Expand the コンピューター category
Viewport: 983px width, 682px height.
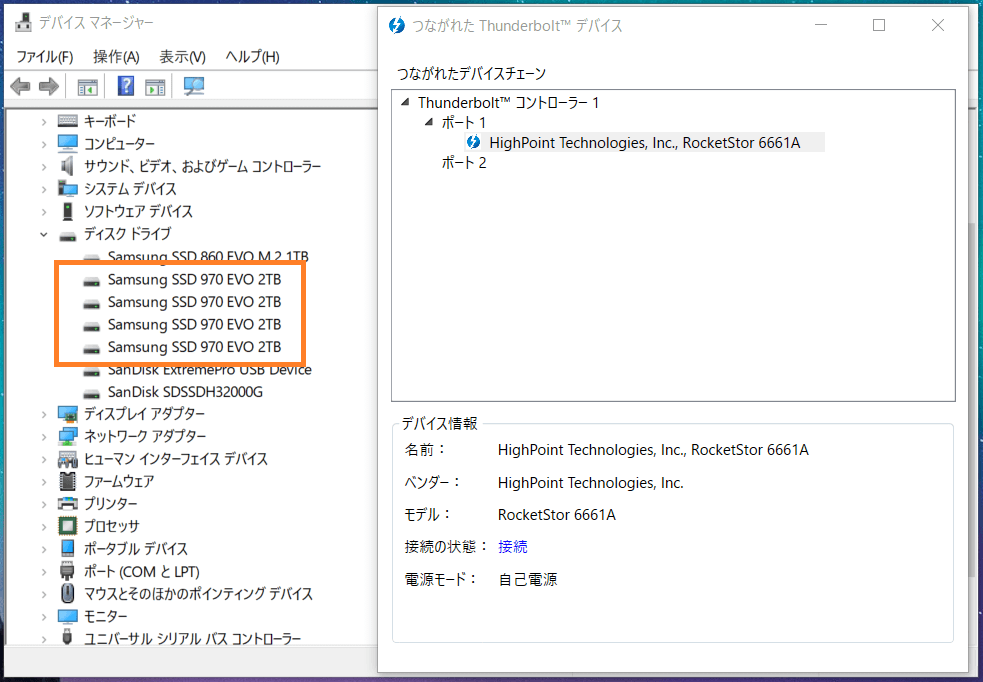(44, 144)
